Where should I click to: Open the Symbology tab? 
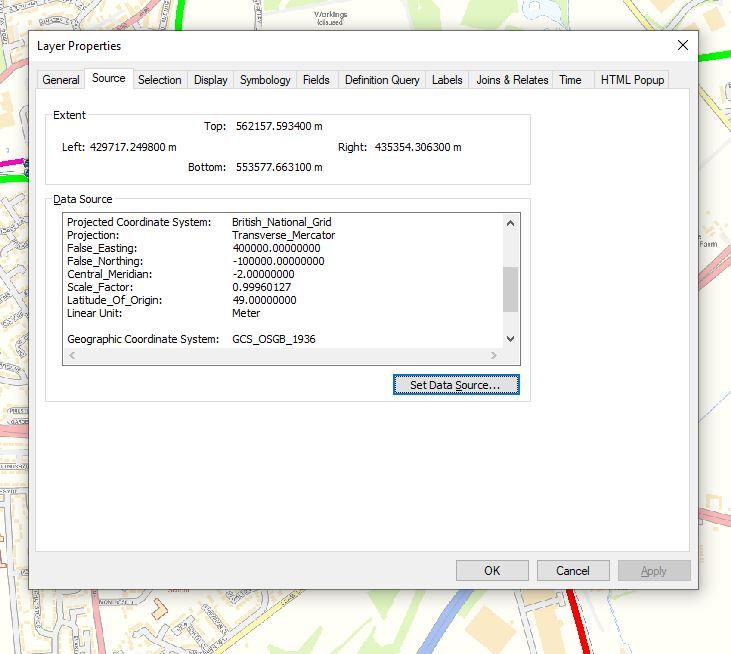[265, 80]
